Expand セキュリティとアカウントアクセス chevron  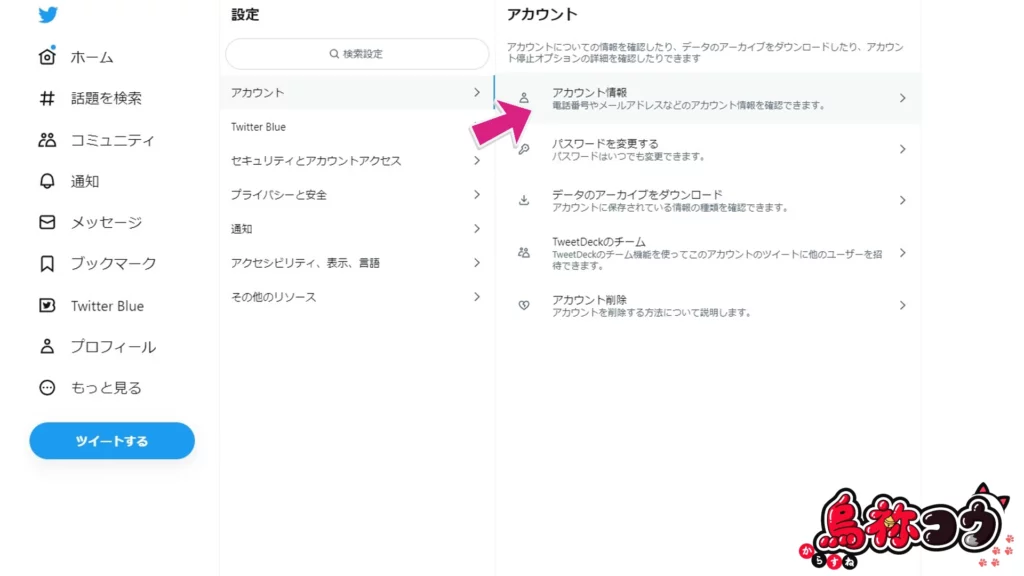(477, 161)
